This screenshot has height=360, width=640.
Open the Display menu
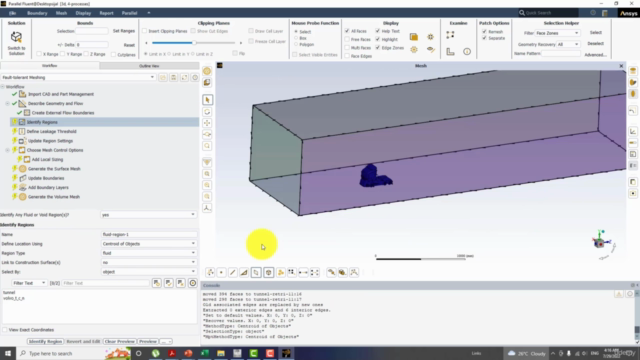(83, 13)
